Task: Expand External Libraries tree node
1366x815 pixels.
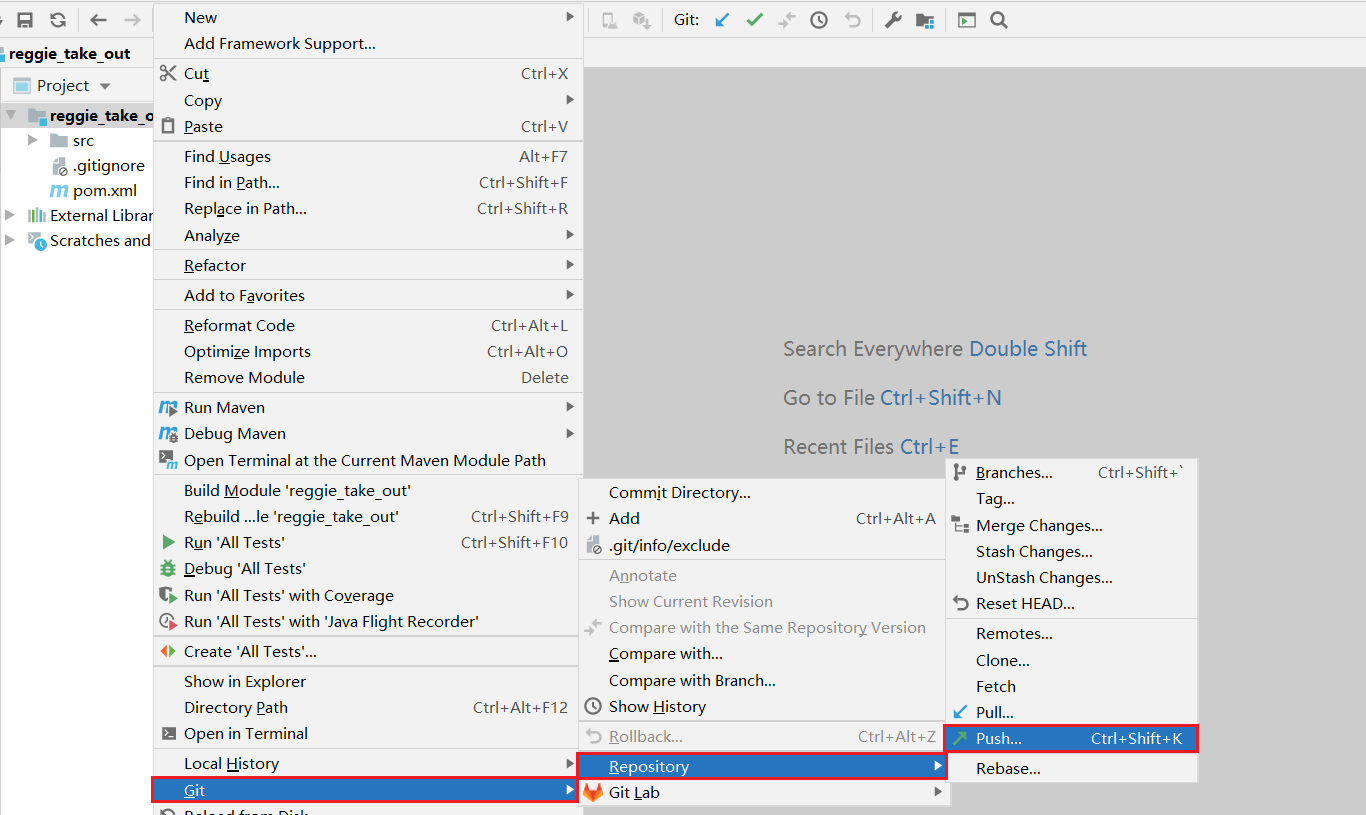Action: [x=10, y=215]
